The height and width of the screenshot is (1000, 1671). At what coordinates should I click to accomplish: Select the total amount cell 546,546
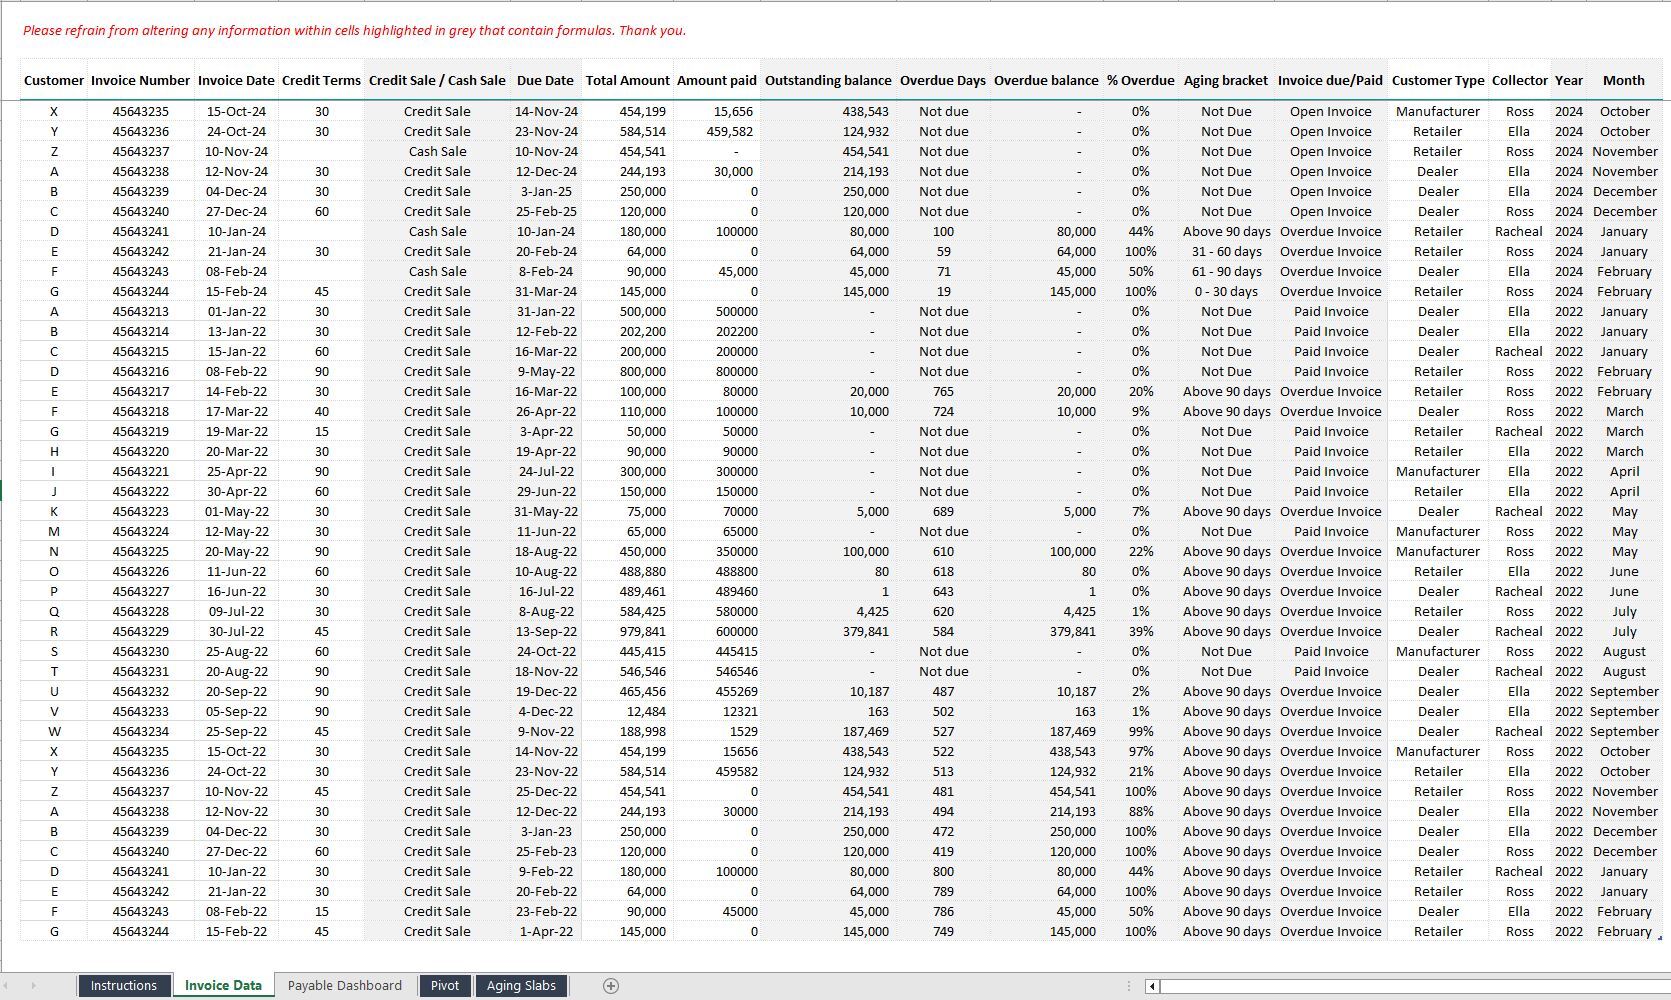point(628,671)
